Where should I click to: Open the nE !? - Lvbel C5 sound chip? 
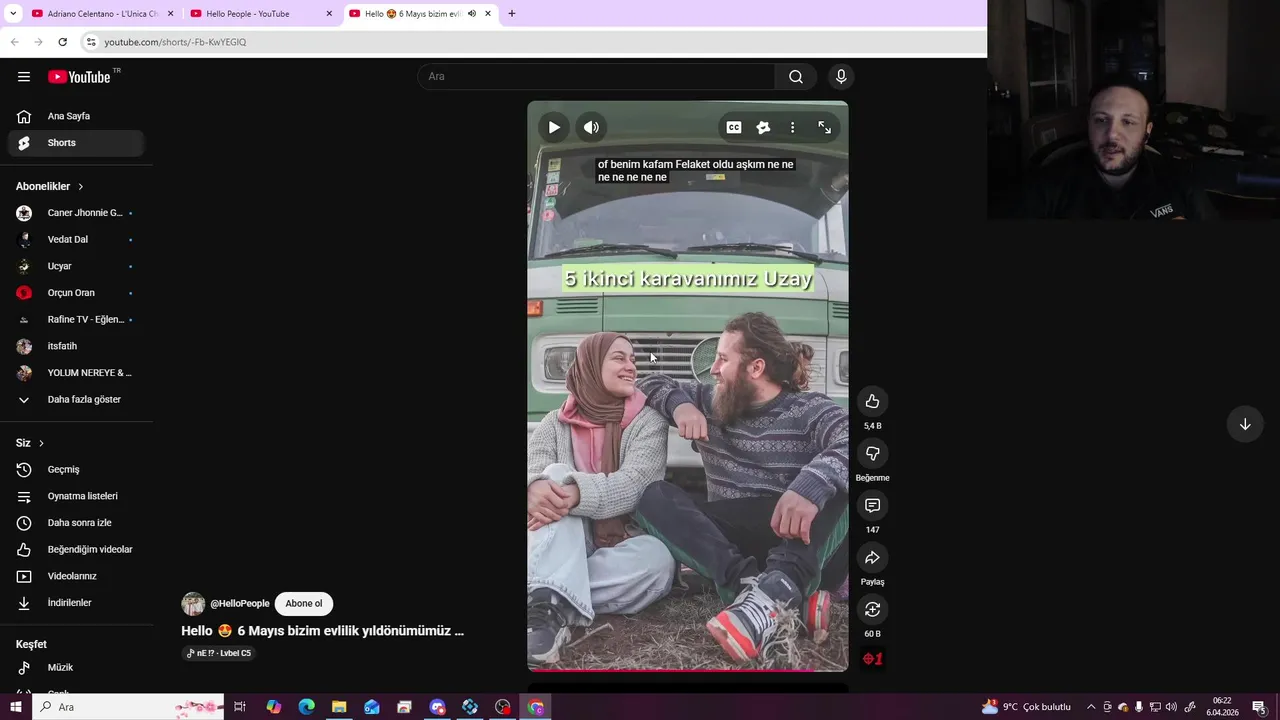click(x=219, y=653)
